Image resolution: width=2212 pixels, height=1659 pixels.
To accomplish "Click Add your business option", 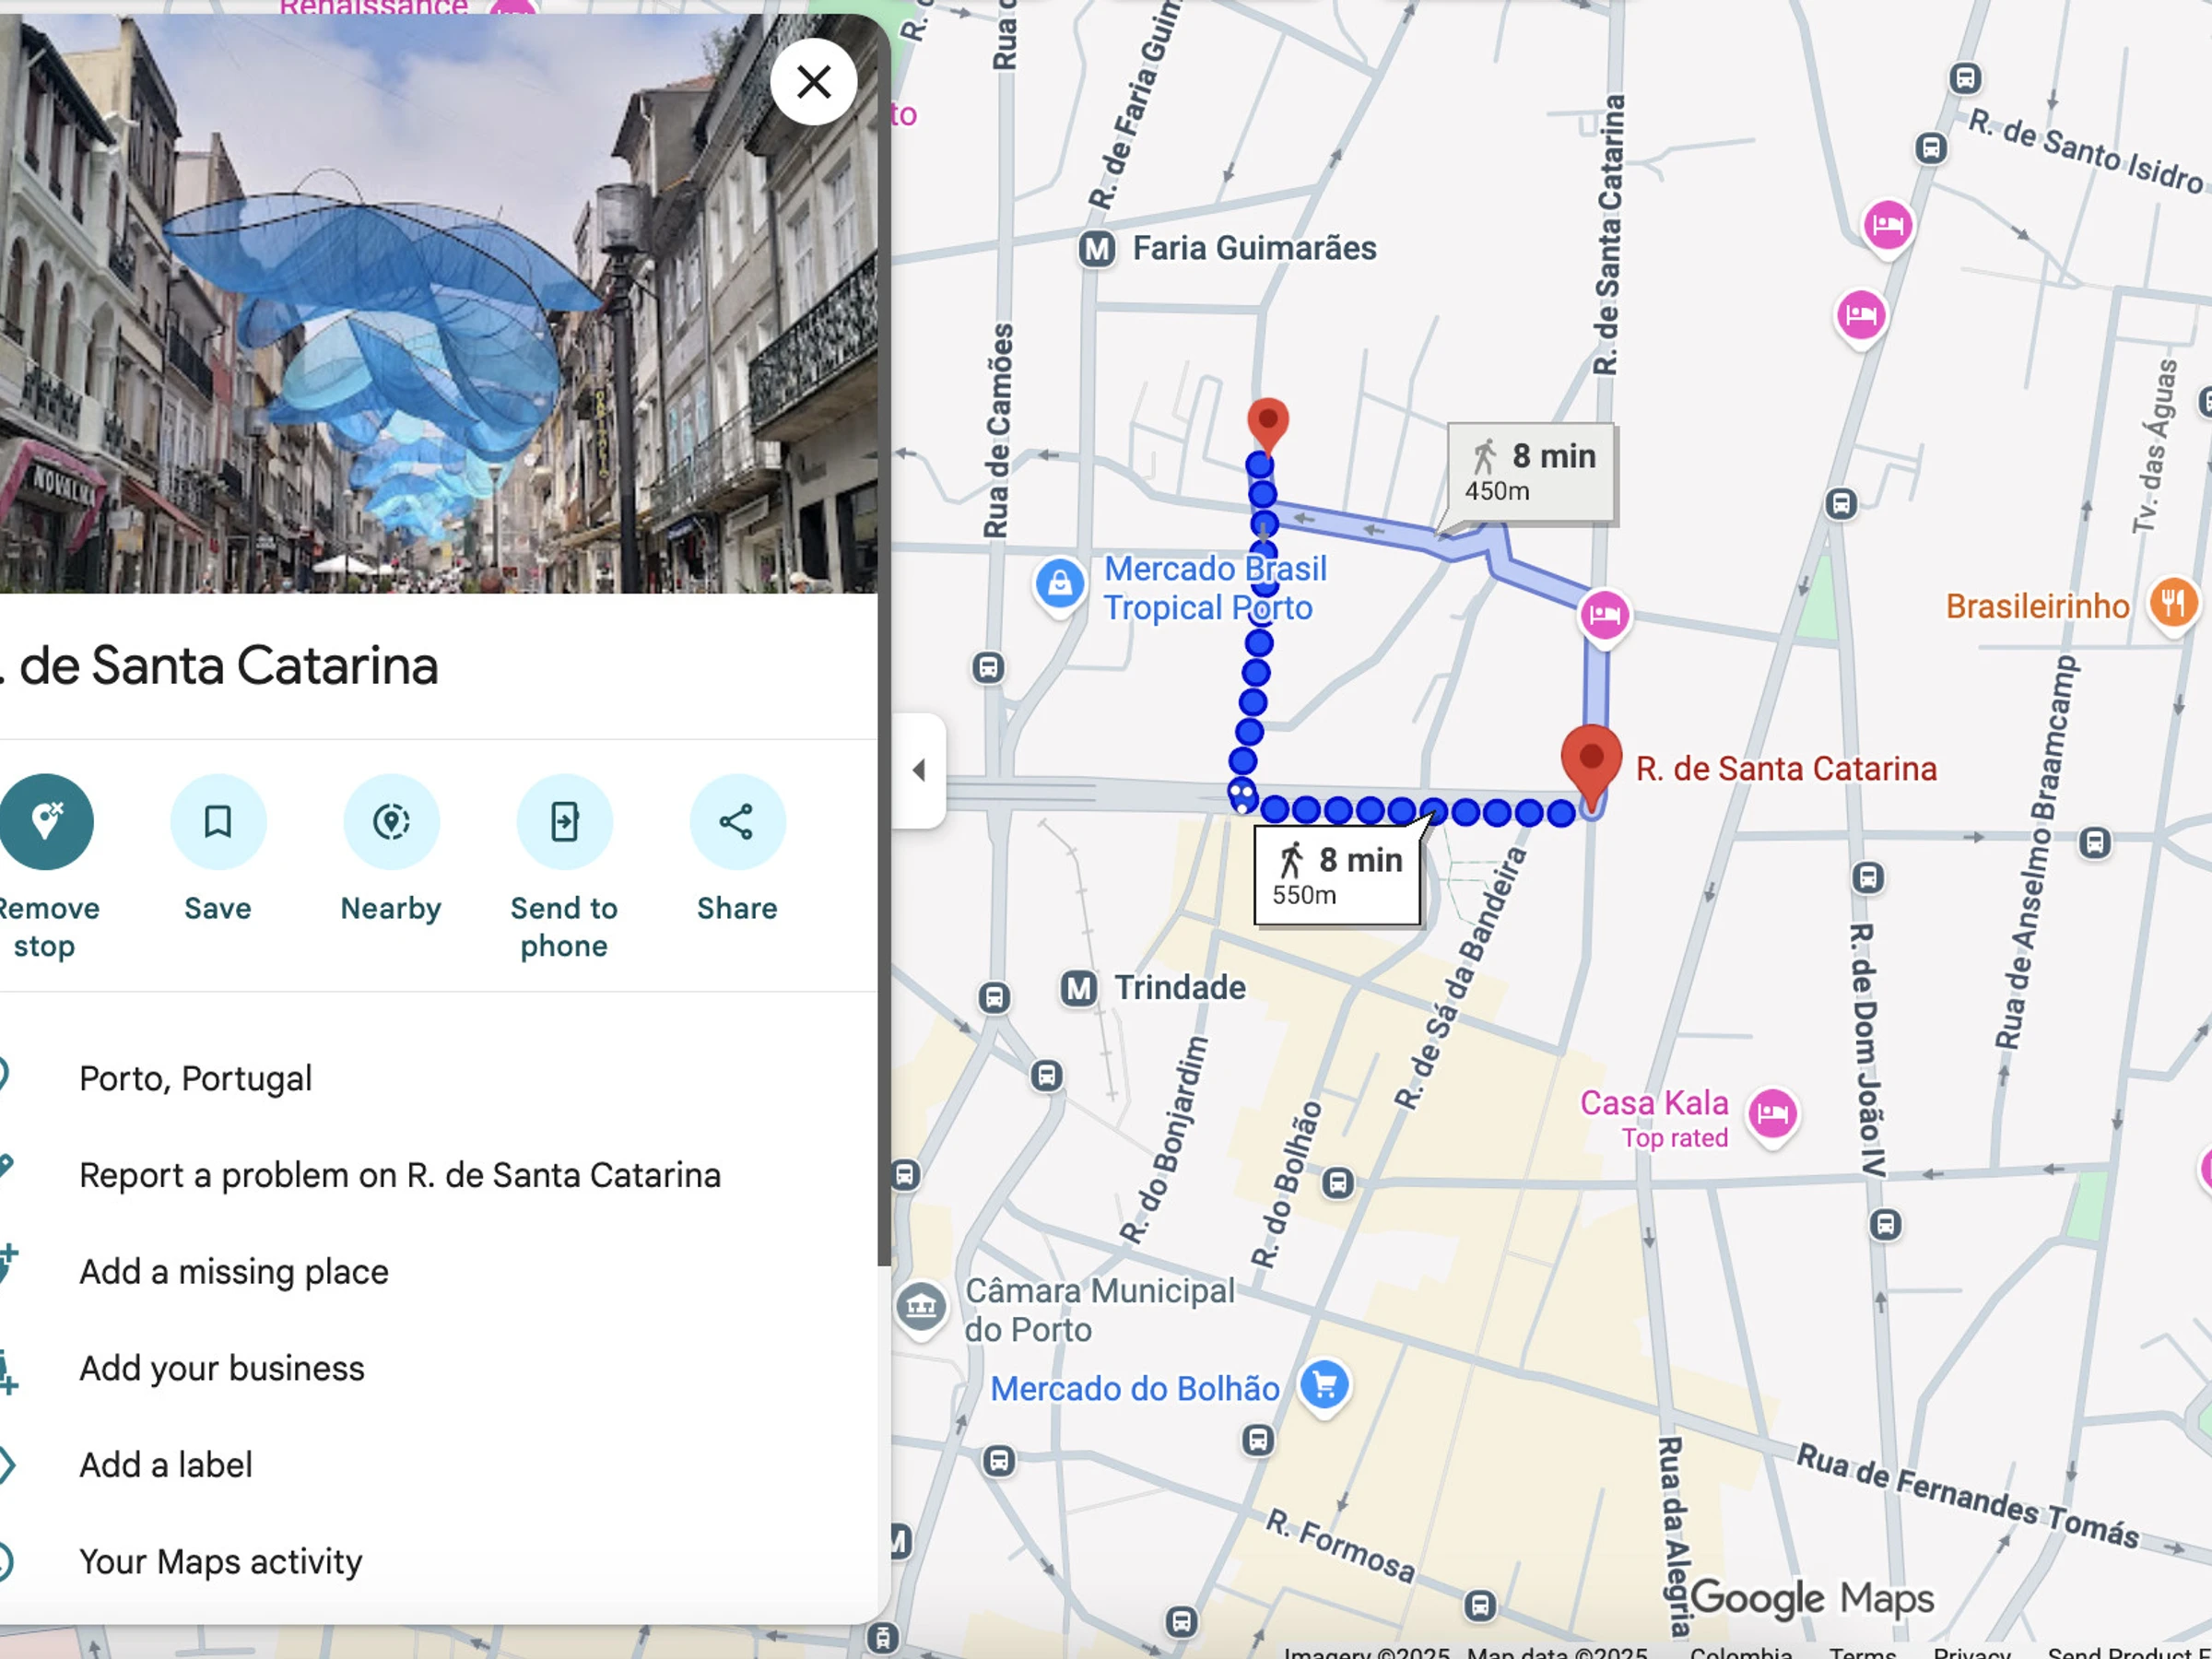I will (222, 1368).
